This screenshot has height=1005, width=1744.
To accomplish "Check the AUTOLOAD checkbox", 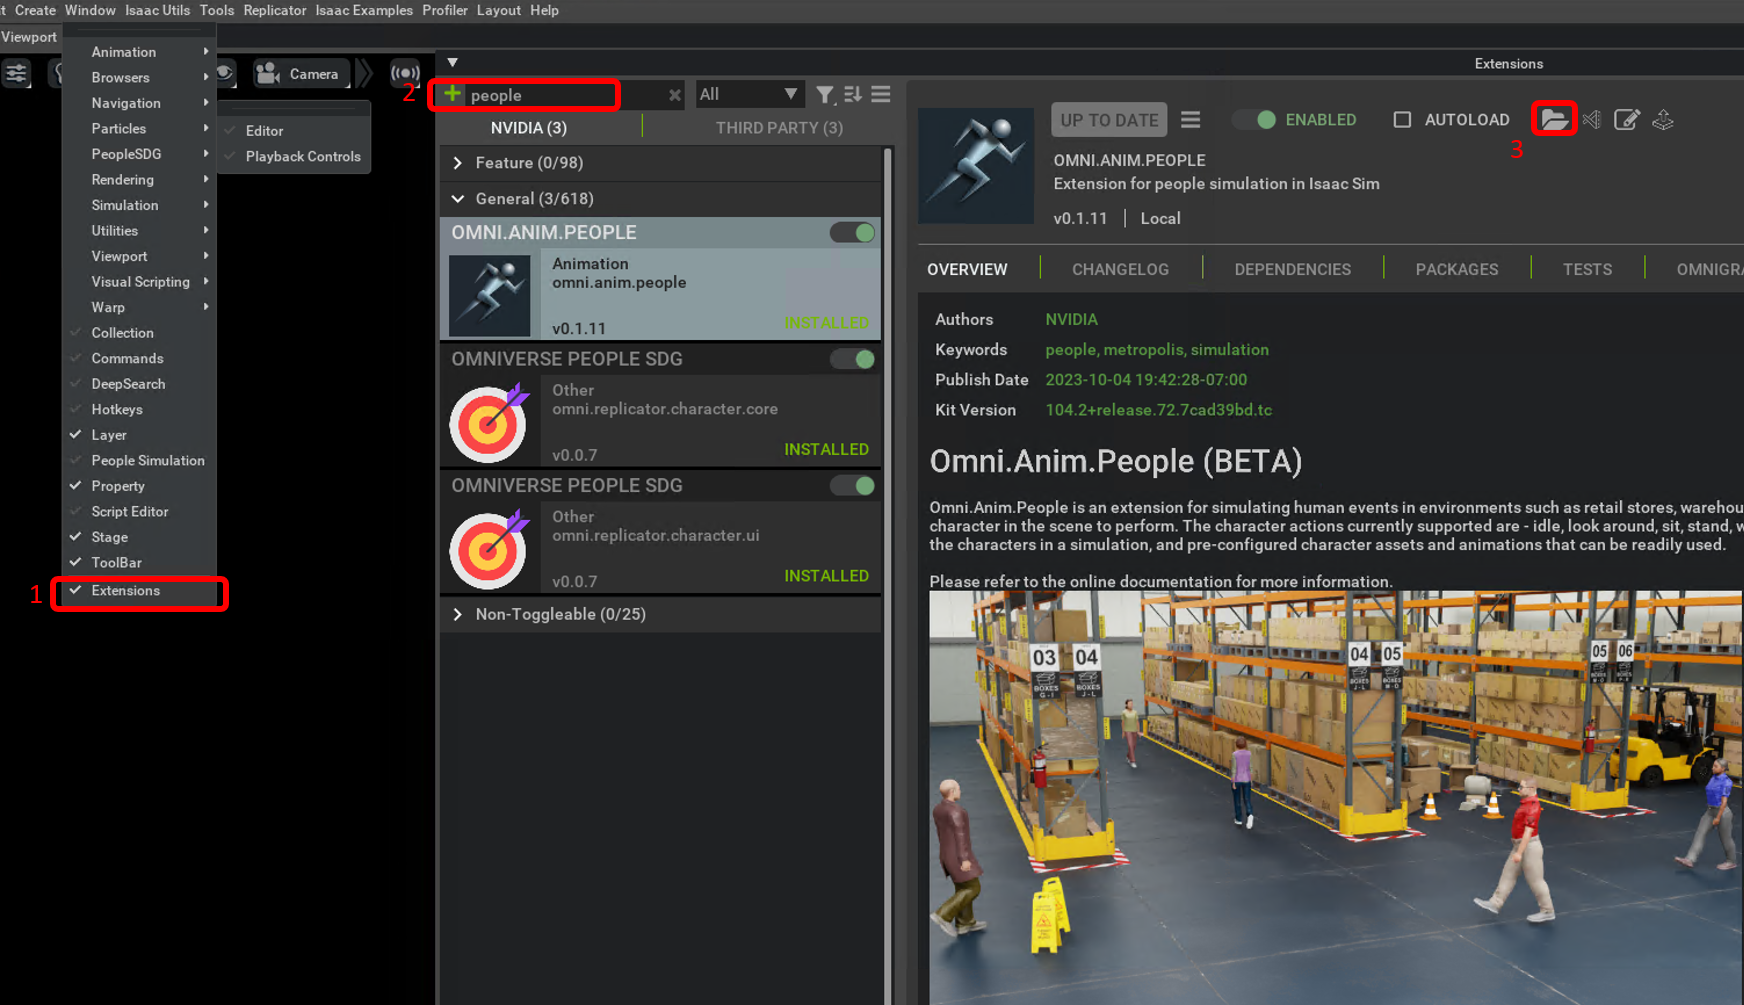I will click(x=1402, y=120).
